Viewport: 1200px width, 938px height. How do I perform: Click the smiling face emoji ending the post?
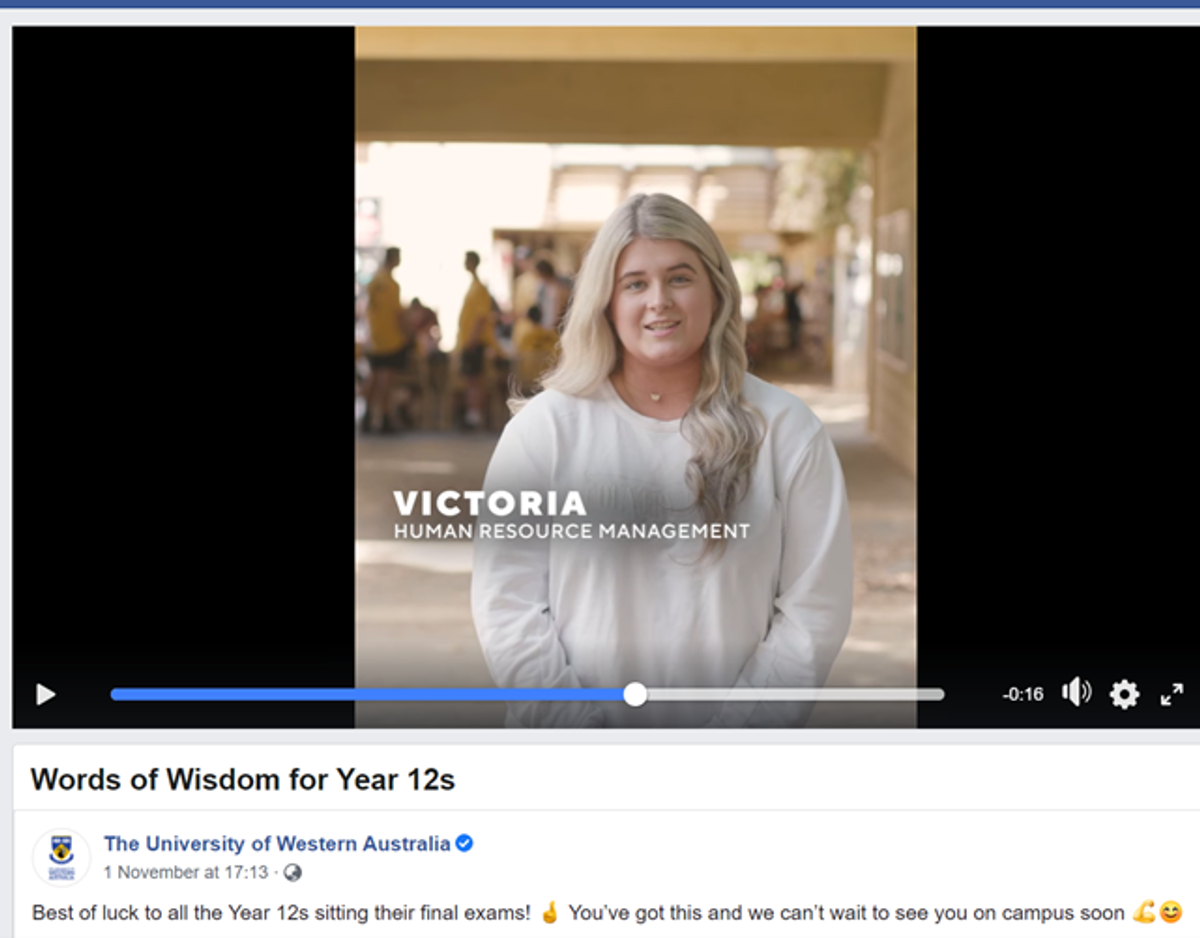(x=1170, y=912)
